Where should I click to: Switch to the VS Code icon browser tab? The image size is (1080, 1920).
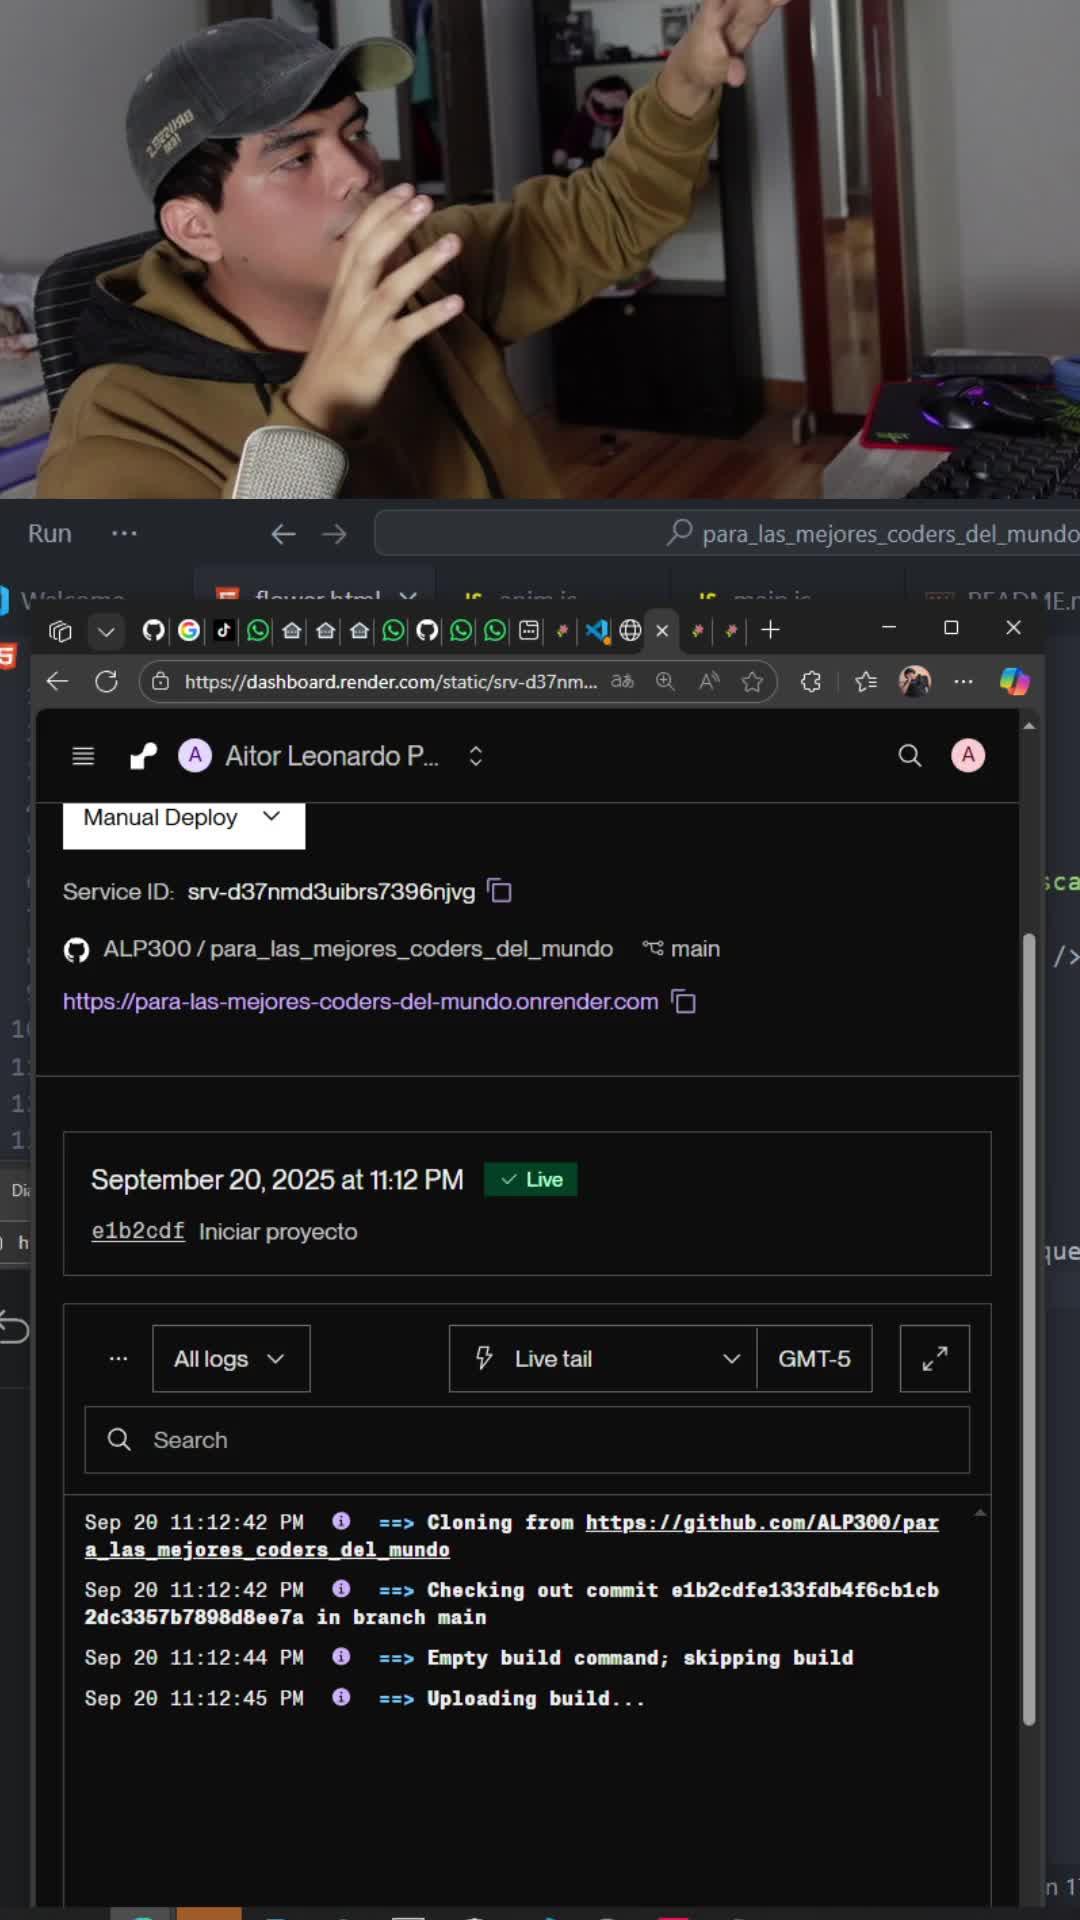point(597,630)
